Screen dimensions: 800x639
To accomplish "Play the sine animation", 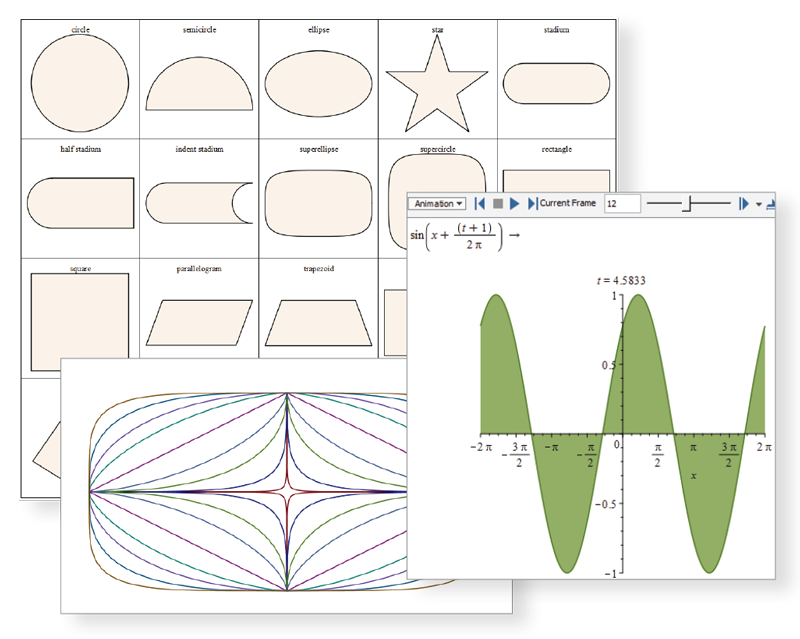I will (x=515, y=204).
